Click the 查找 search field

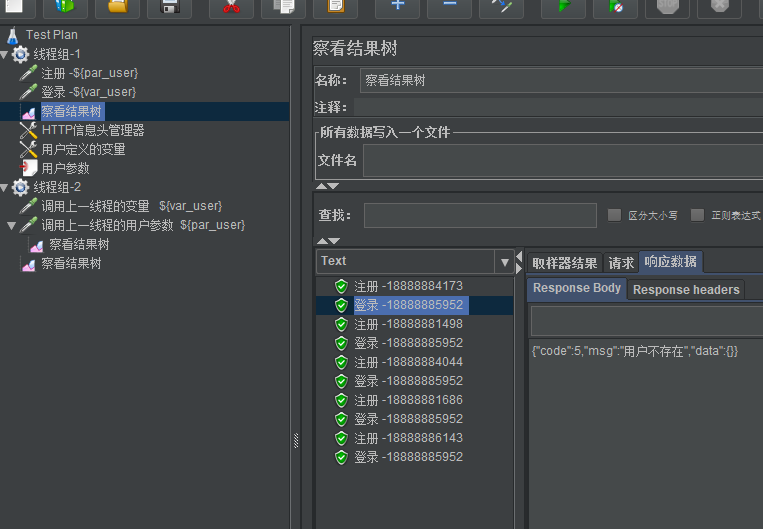click(x=480, y=215)
